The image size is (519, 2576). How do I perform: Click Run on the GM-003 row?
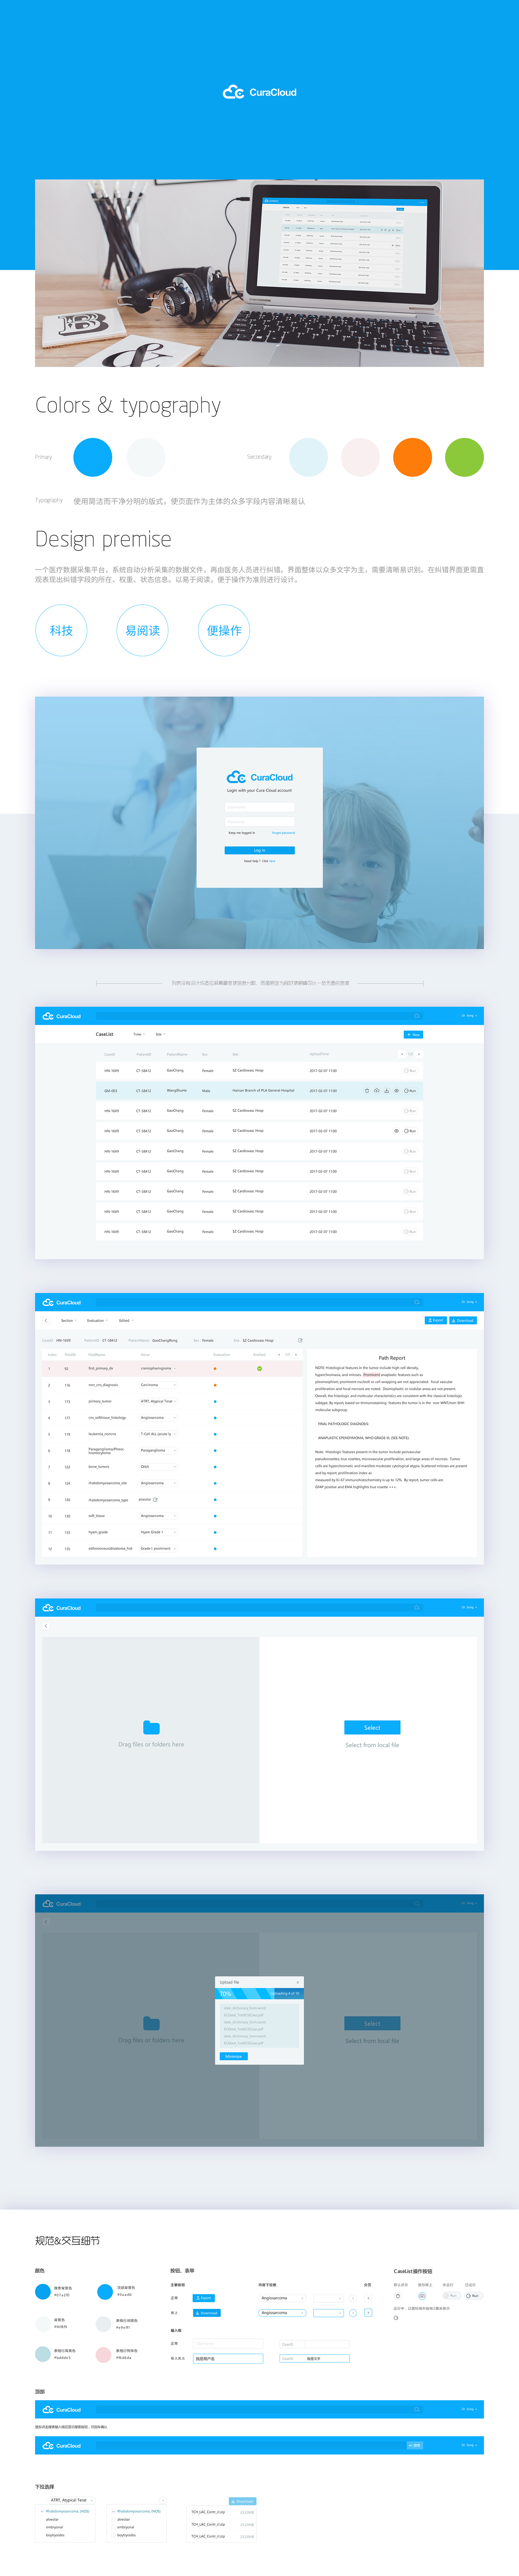(410, 1091)
